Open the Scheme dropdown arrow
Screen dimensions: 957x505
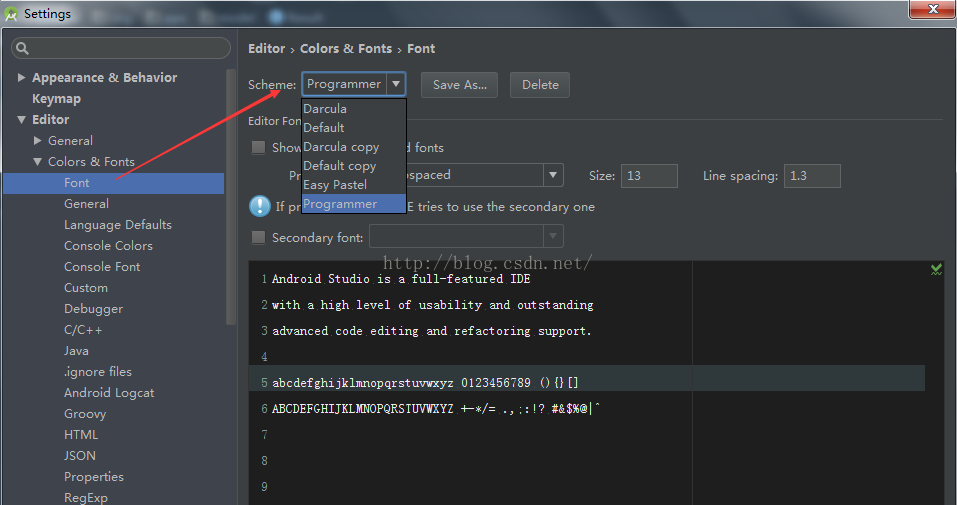(x=396, y=84)
